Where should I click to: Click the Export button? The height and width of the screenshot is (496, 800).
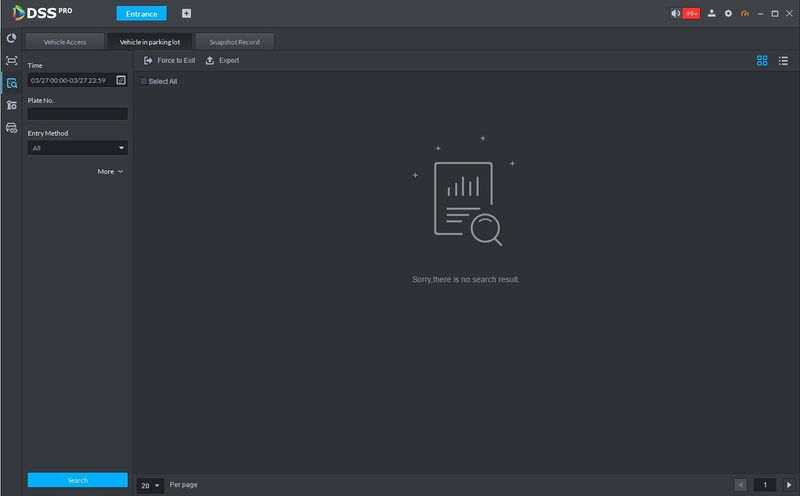(x=222, y=60)
